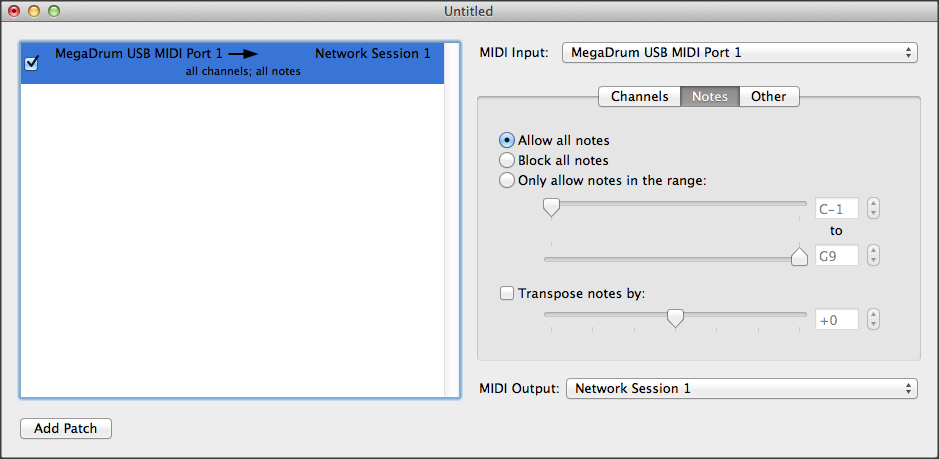Click the yellow minimize window button
939x459 pixels.
(34, 11)
